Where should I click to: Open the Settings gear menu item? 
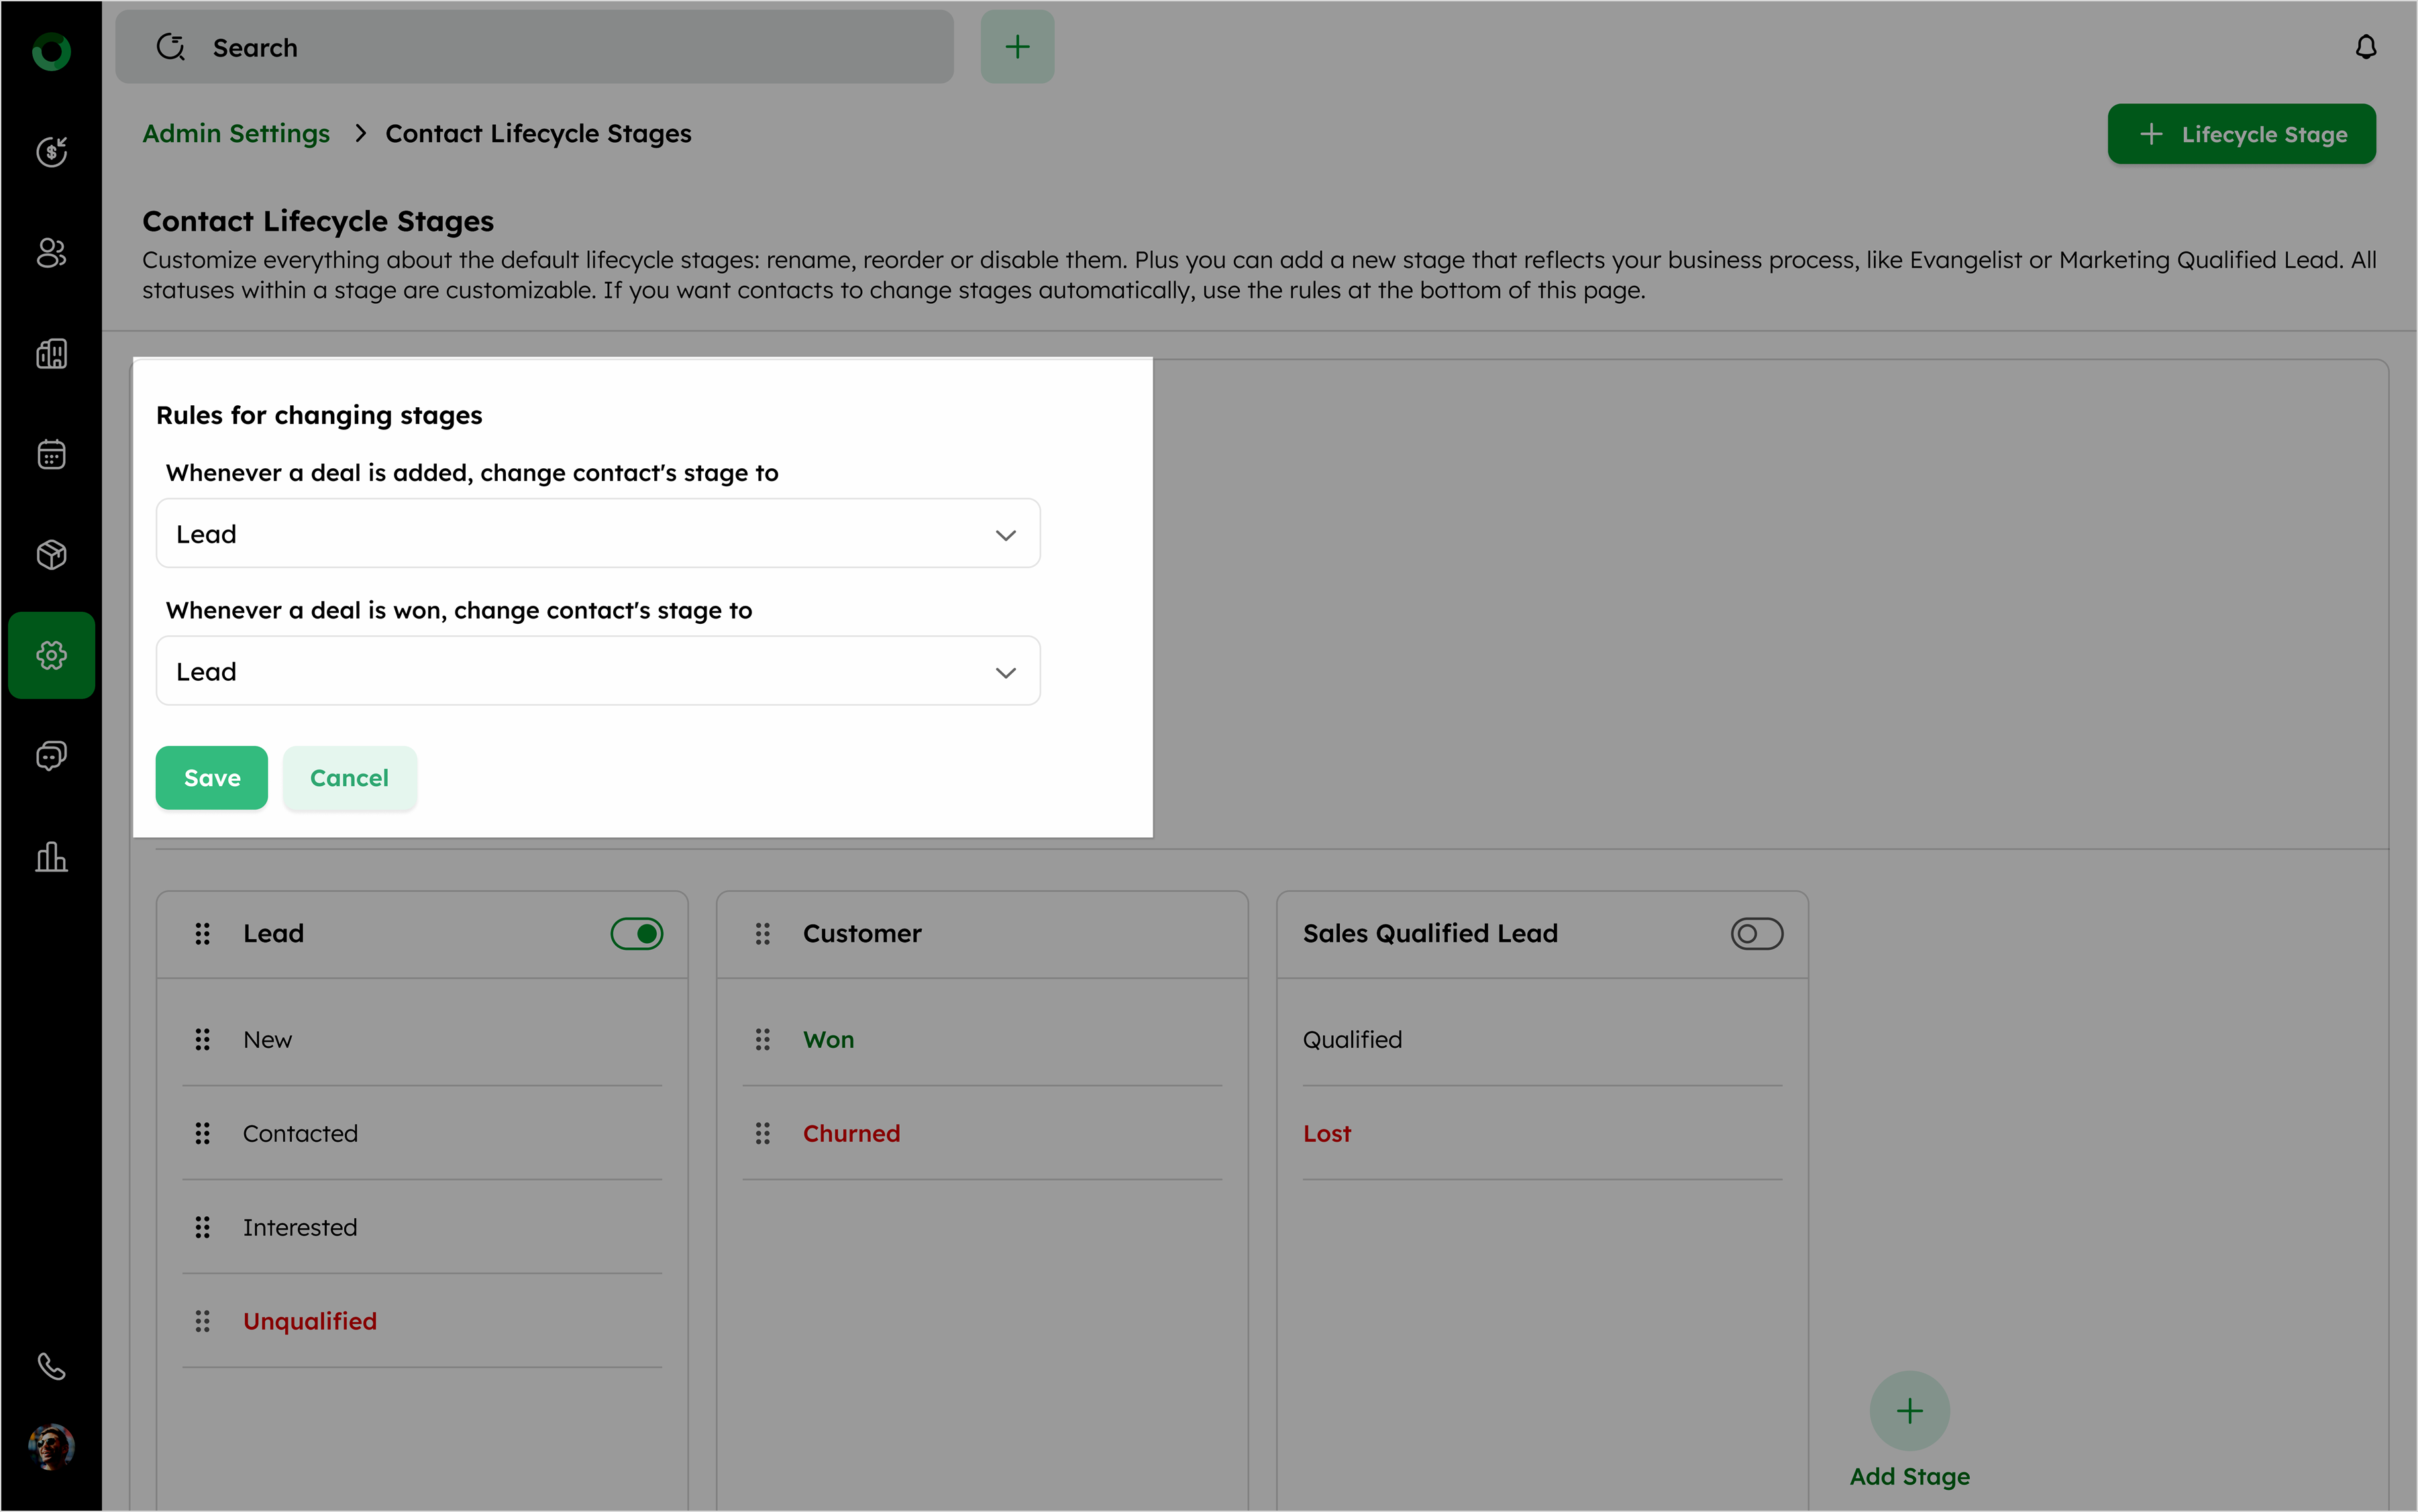point(51,655)
